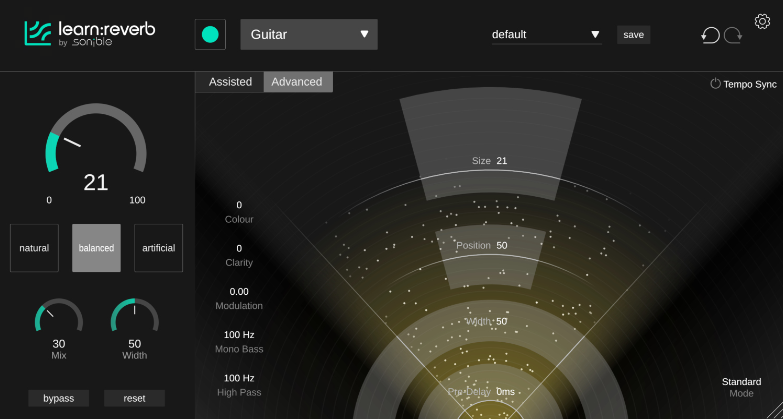Click the bypass button
Screen dimensions: 783x419
click(58, 398)
